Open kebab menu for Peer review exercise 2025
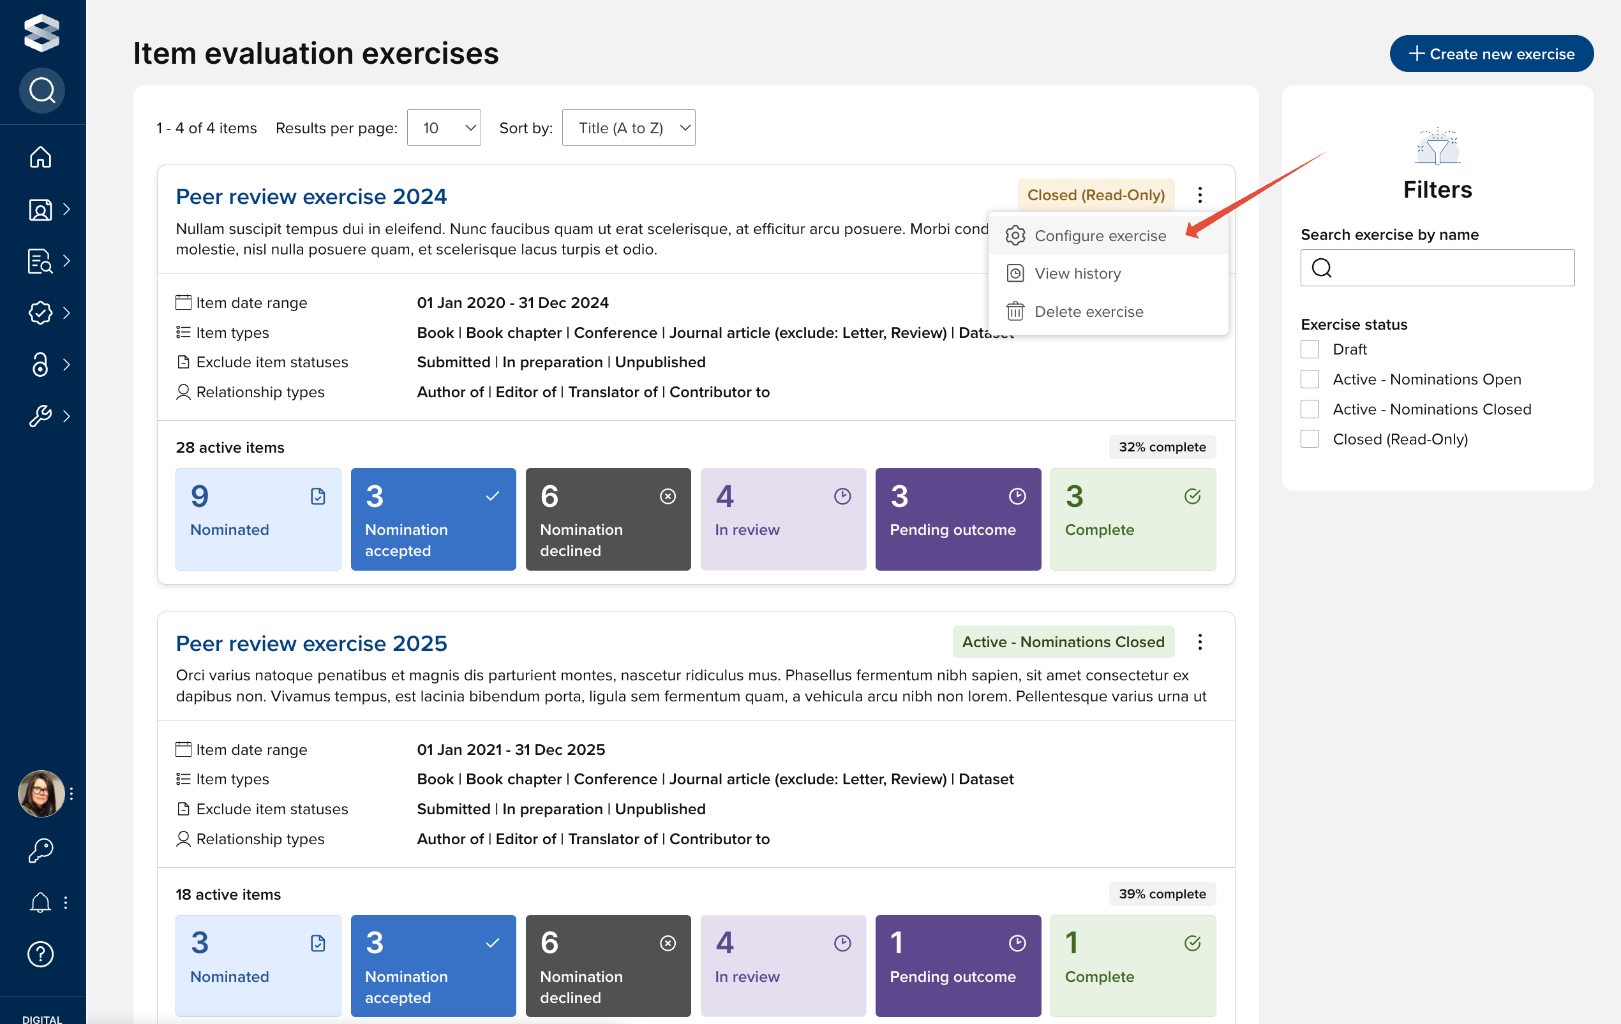Viewport: 1621px width, 1024px height. pyautogui.click(x=1200, y=642)
